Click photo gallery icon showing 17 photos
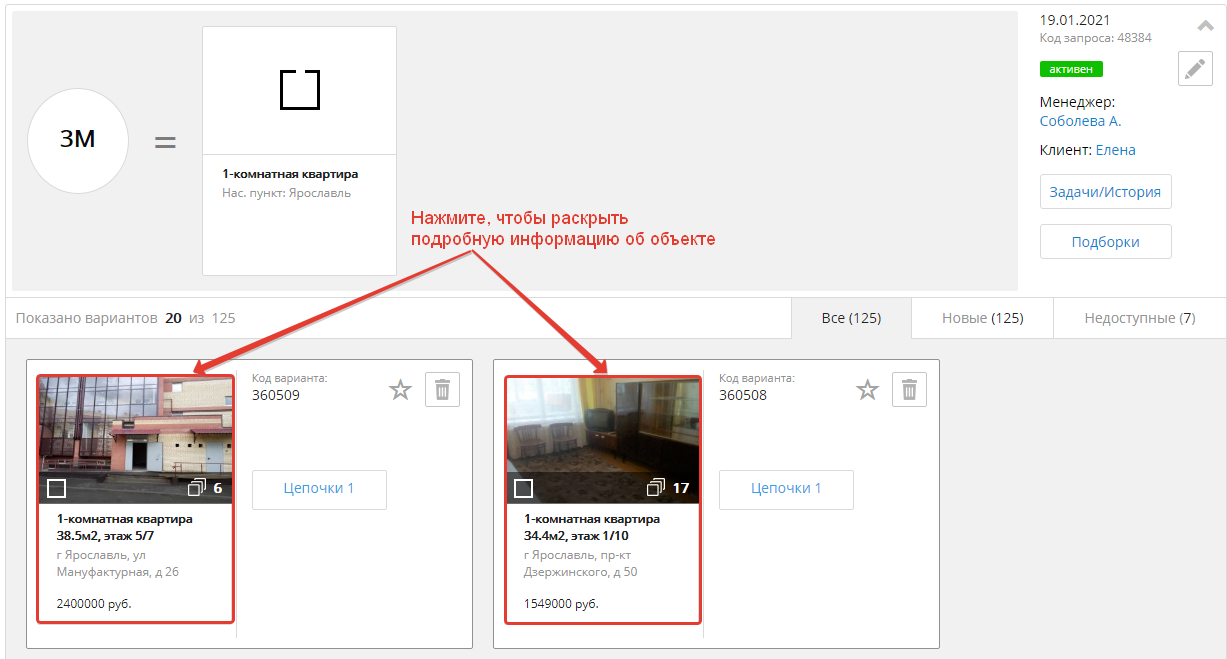 tap(657, 488)
